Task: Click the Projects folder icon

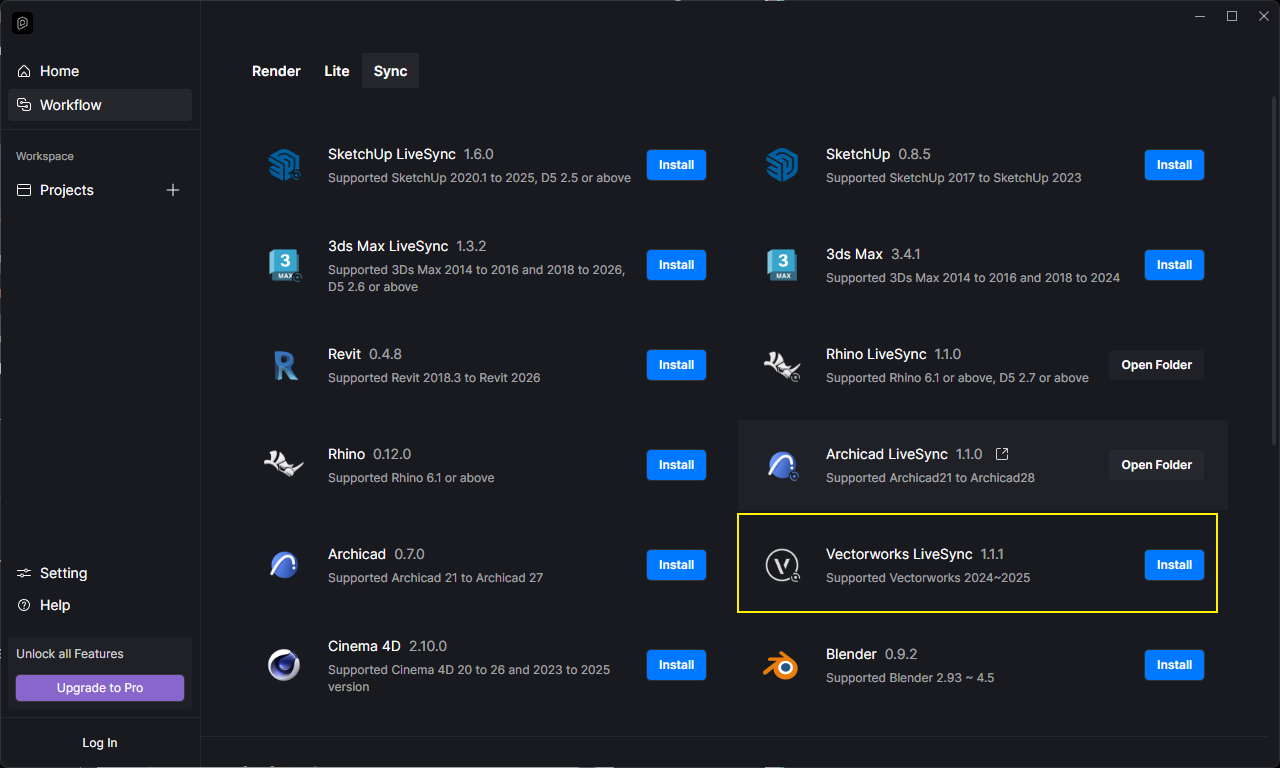Action: (24, 190)
